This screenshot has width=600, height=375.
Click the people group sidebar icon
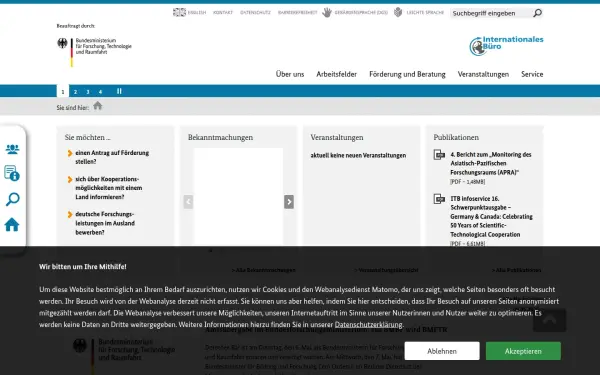coord(12,149)
